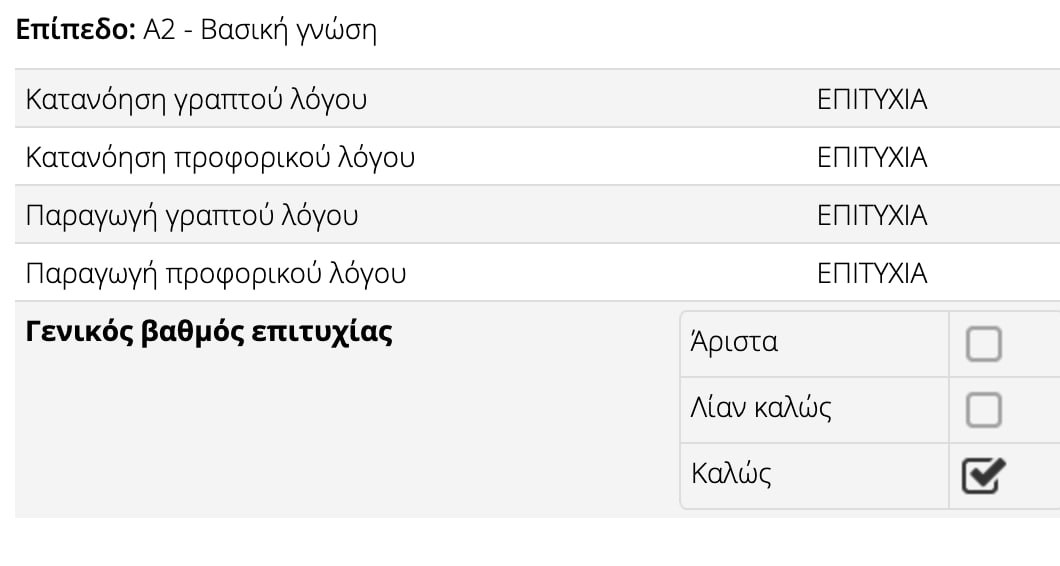
Task: Click the Λίαν καλώς grade label
Action: tap(760, 408)
